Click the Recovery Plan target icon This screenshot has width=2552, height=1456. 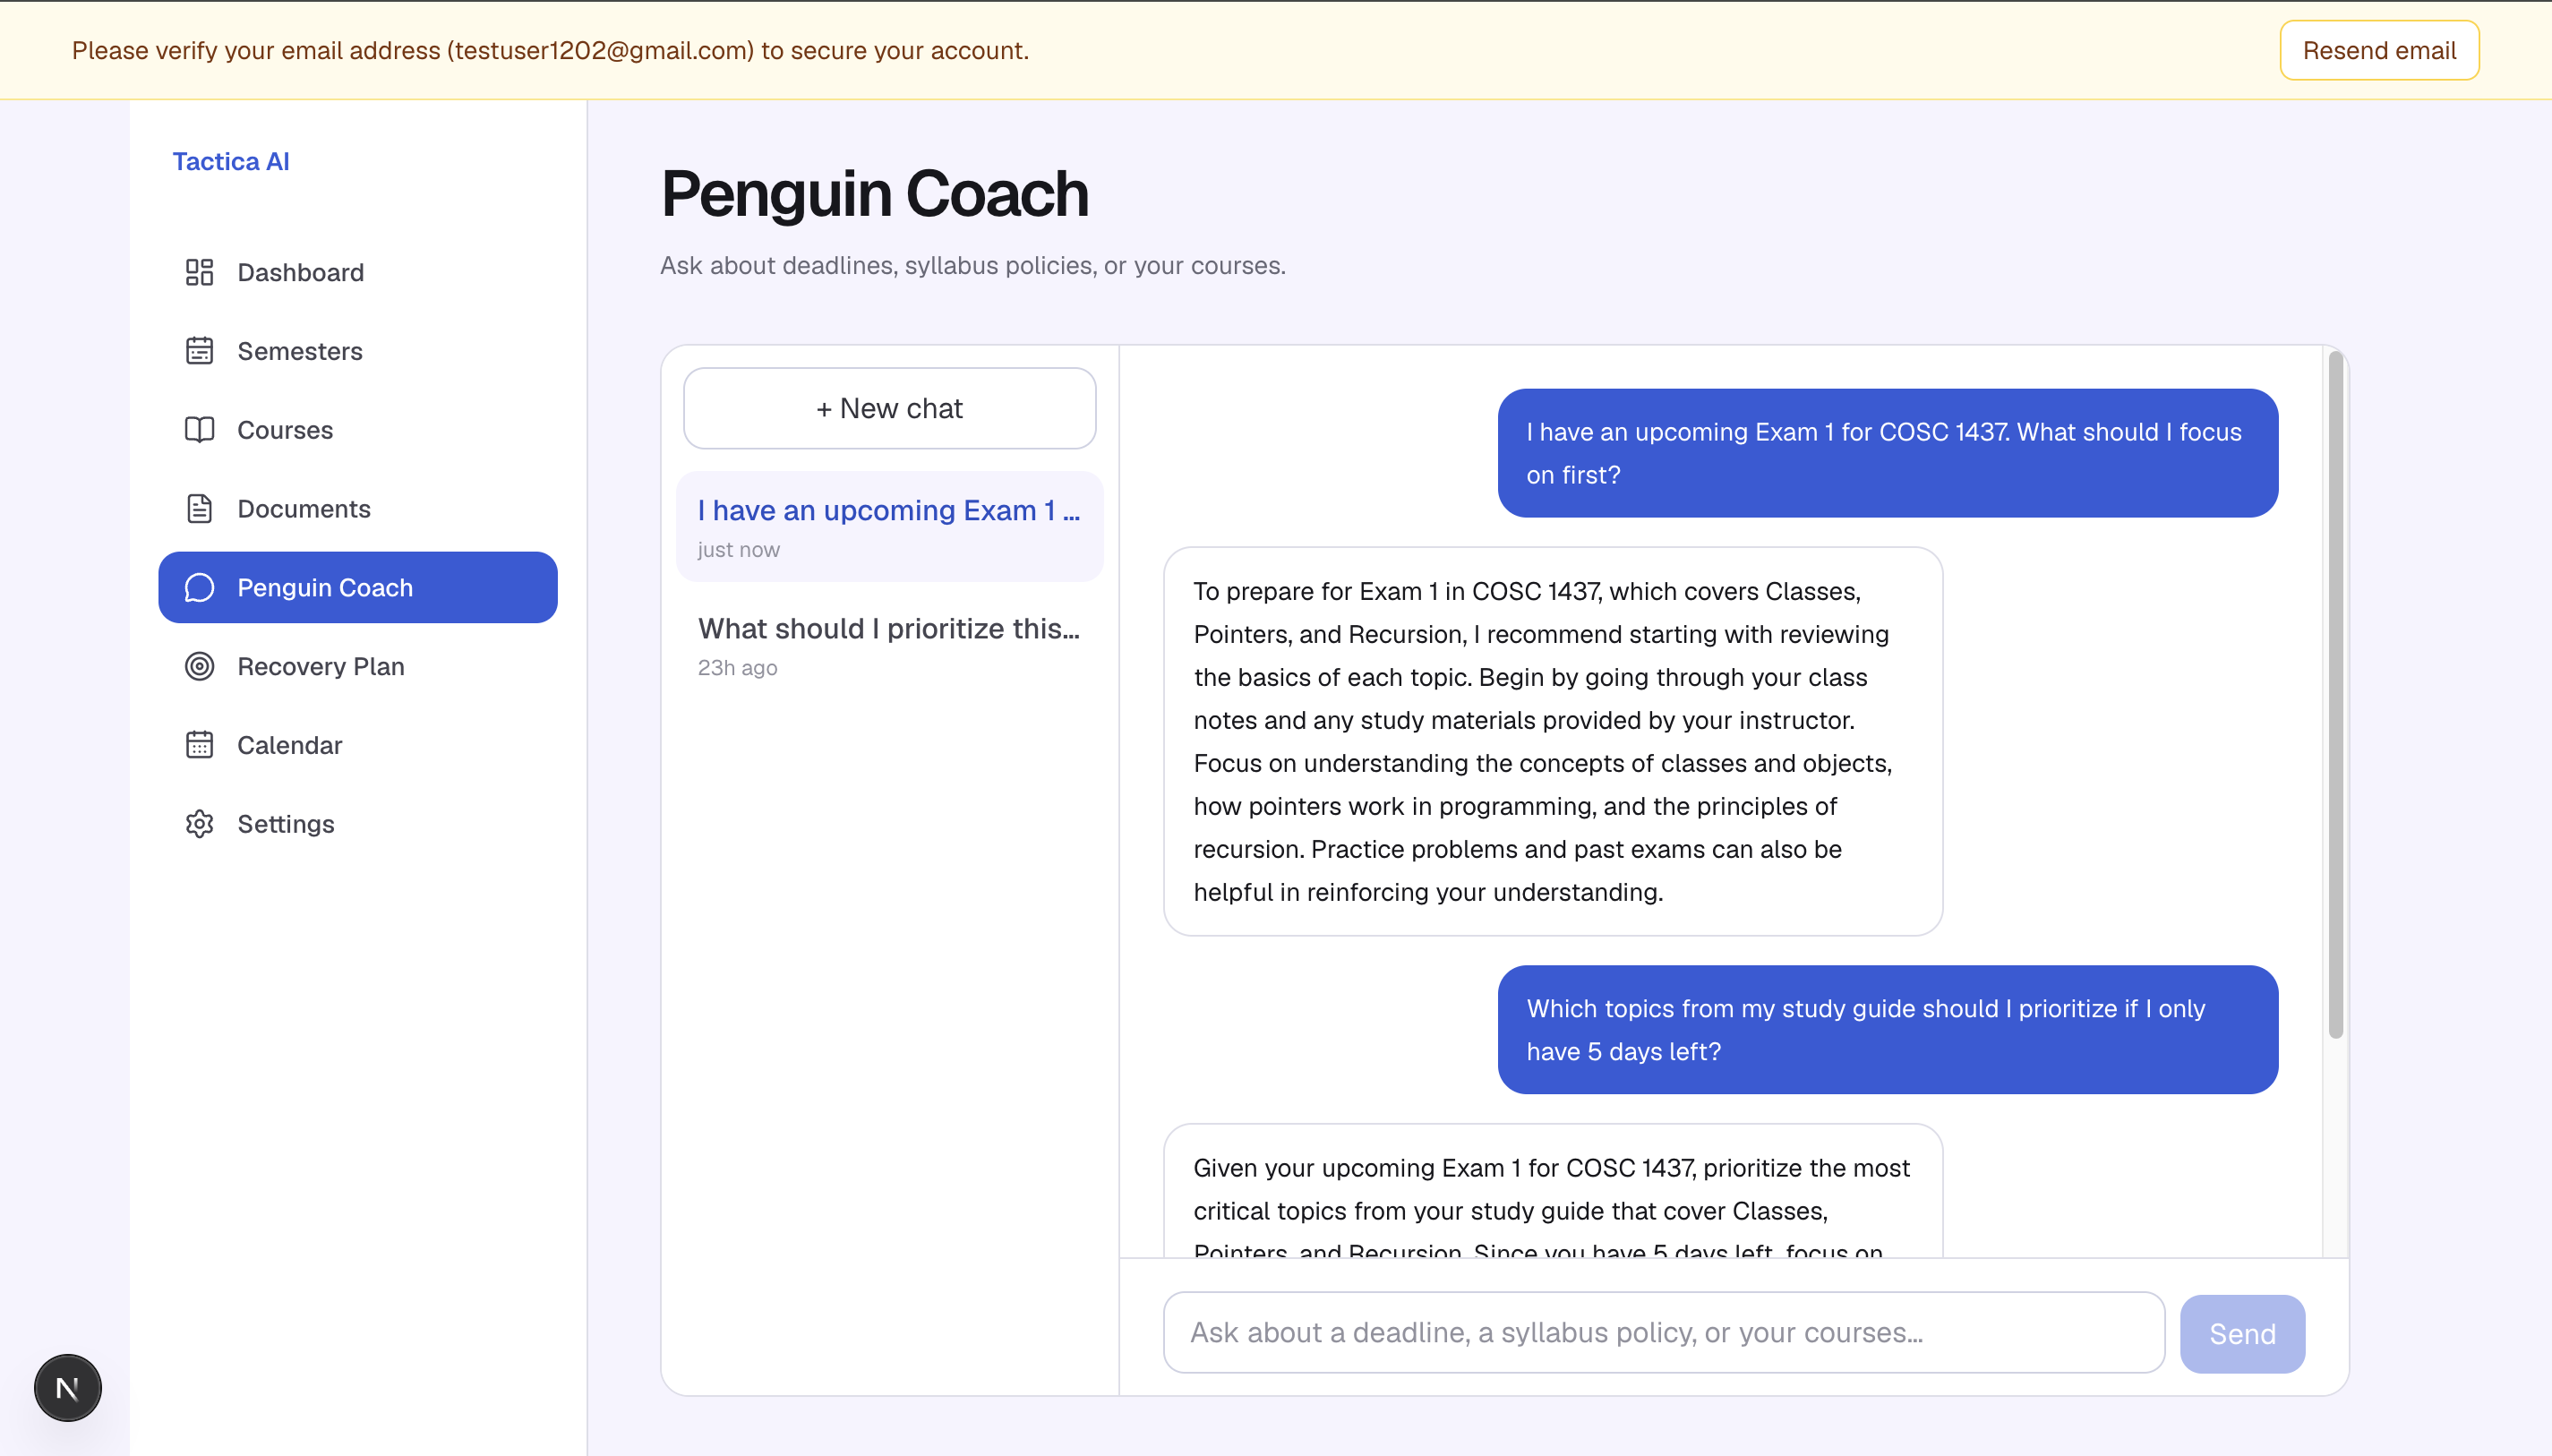click(x=200, y=666)
